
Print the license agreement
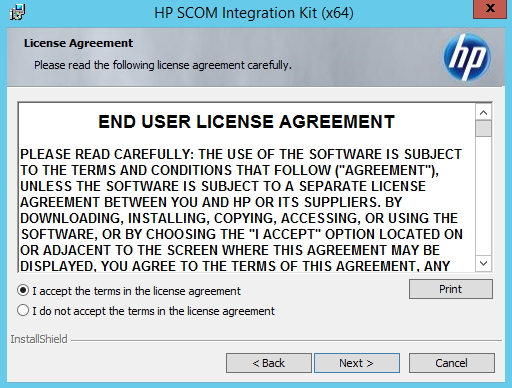pos(451,289)
